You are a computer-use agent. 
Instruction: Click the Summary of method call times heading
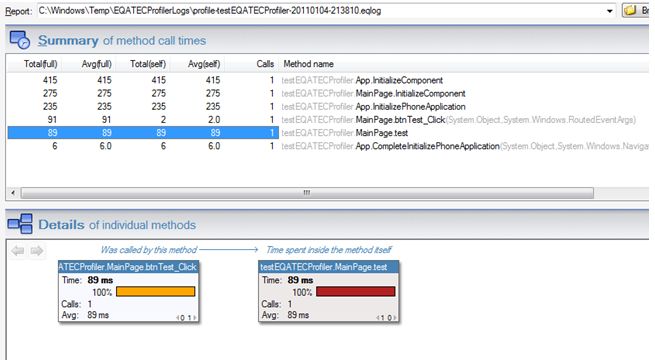pyautogui.click(x=122, y=41)
